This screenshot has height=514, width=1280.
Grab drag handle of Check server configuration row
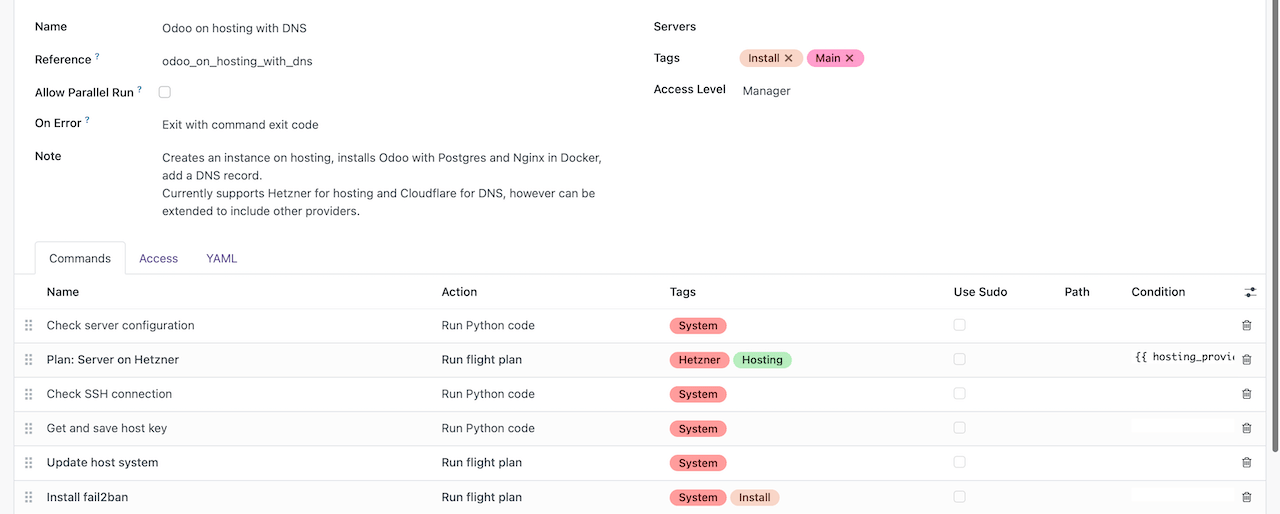pyautogui.click(x=29, y=325)
